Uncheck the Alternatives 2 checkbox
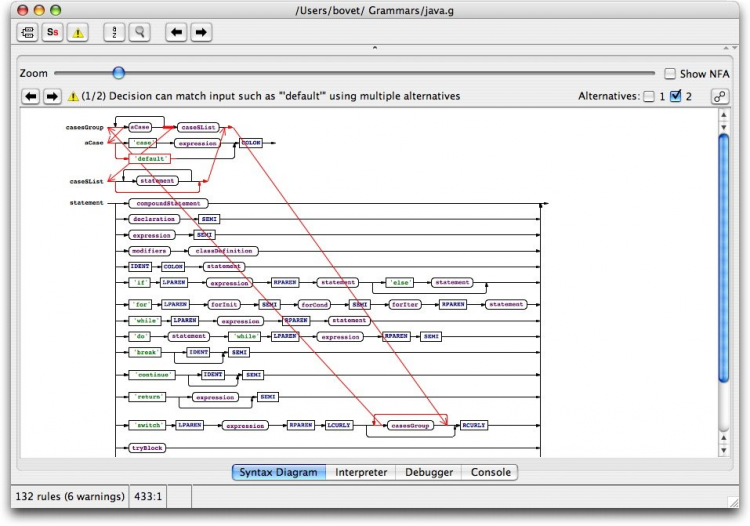 click(x=675, y=97)
